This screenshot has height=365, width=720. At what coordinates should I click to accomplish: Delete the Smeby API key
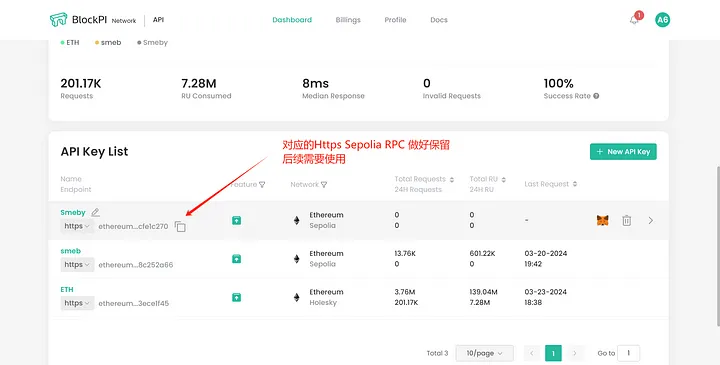pyautogui.click(x=626, y=220)
